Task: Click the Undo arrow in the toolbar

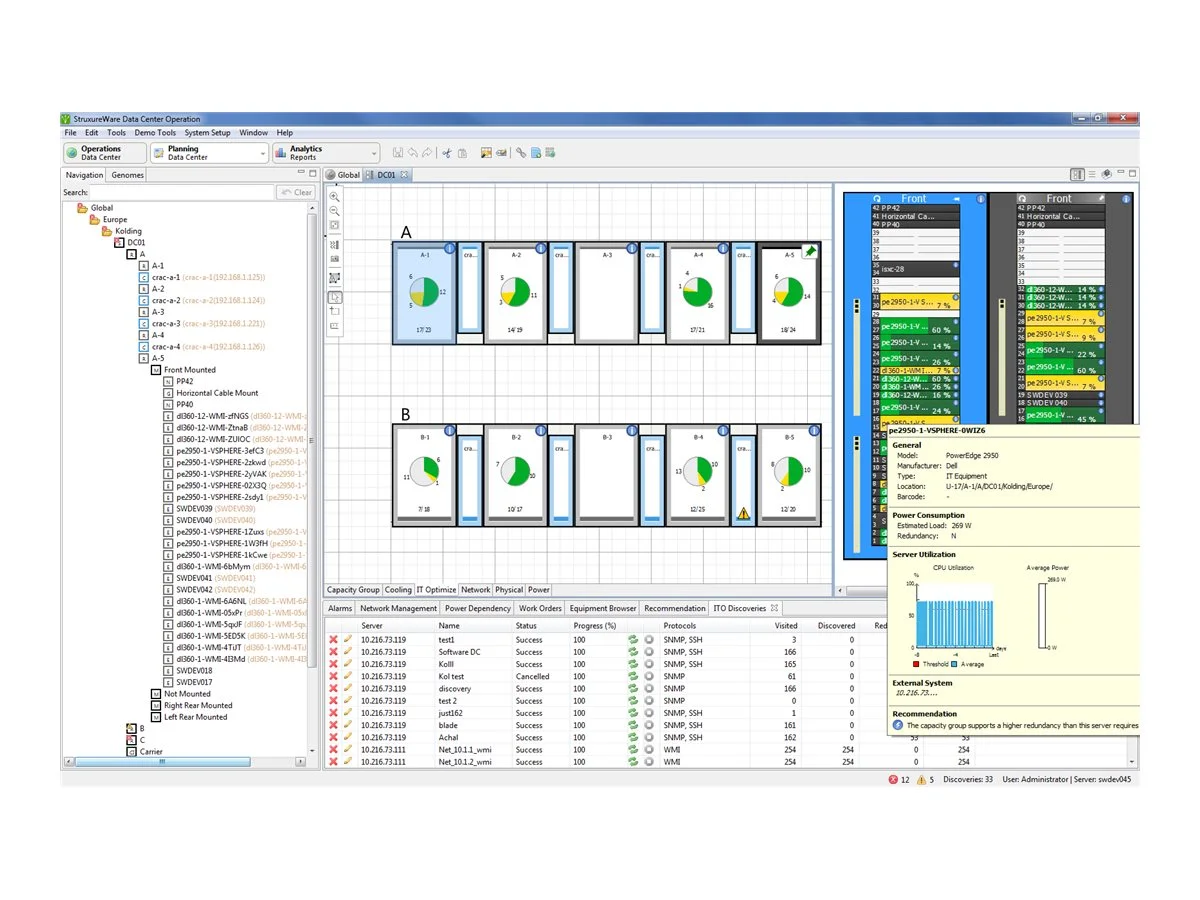Action: click(x=413, y=153)
